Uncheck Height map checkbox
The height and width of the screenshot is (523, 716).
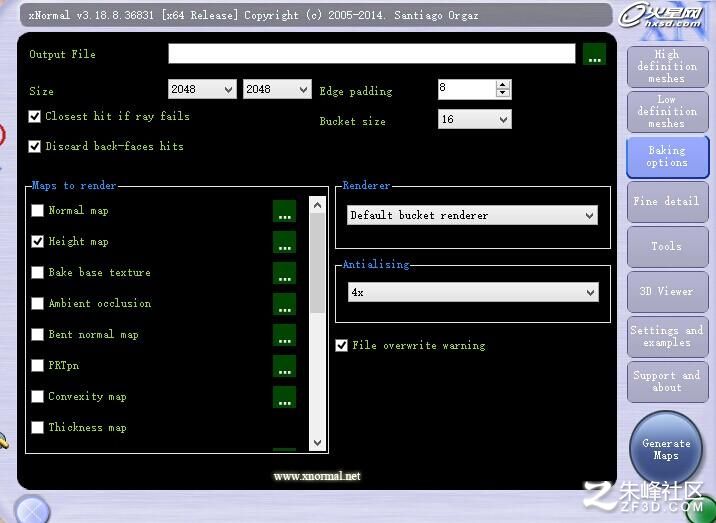[x=37, y=242]
